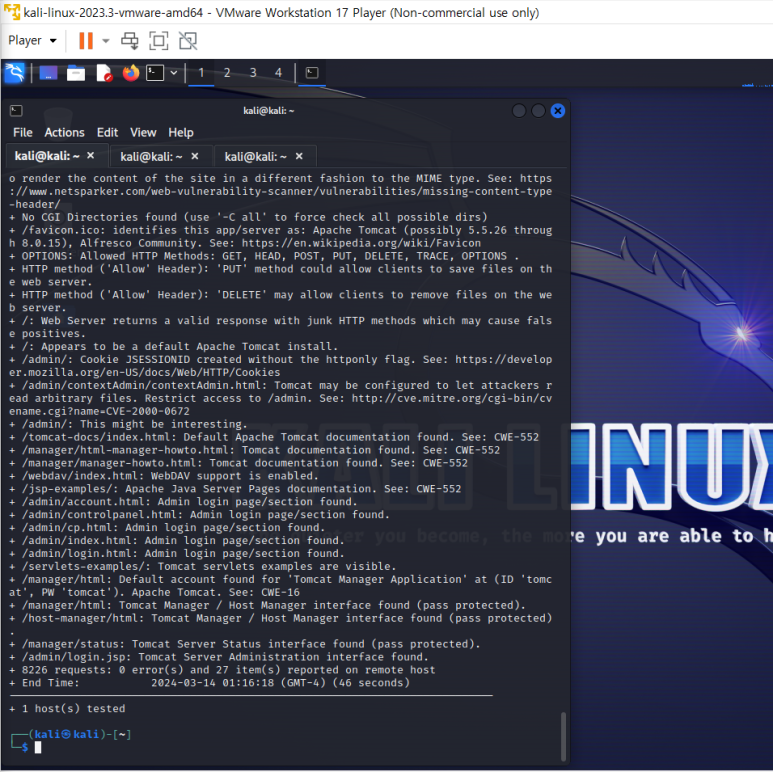Pause the virtual machine

coord(86,40)
